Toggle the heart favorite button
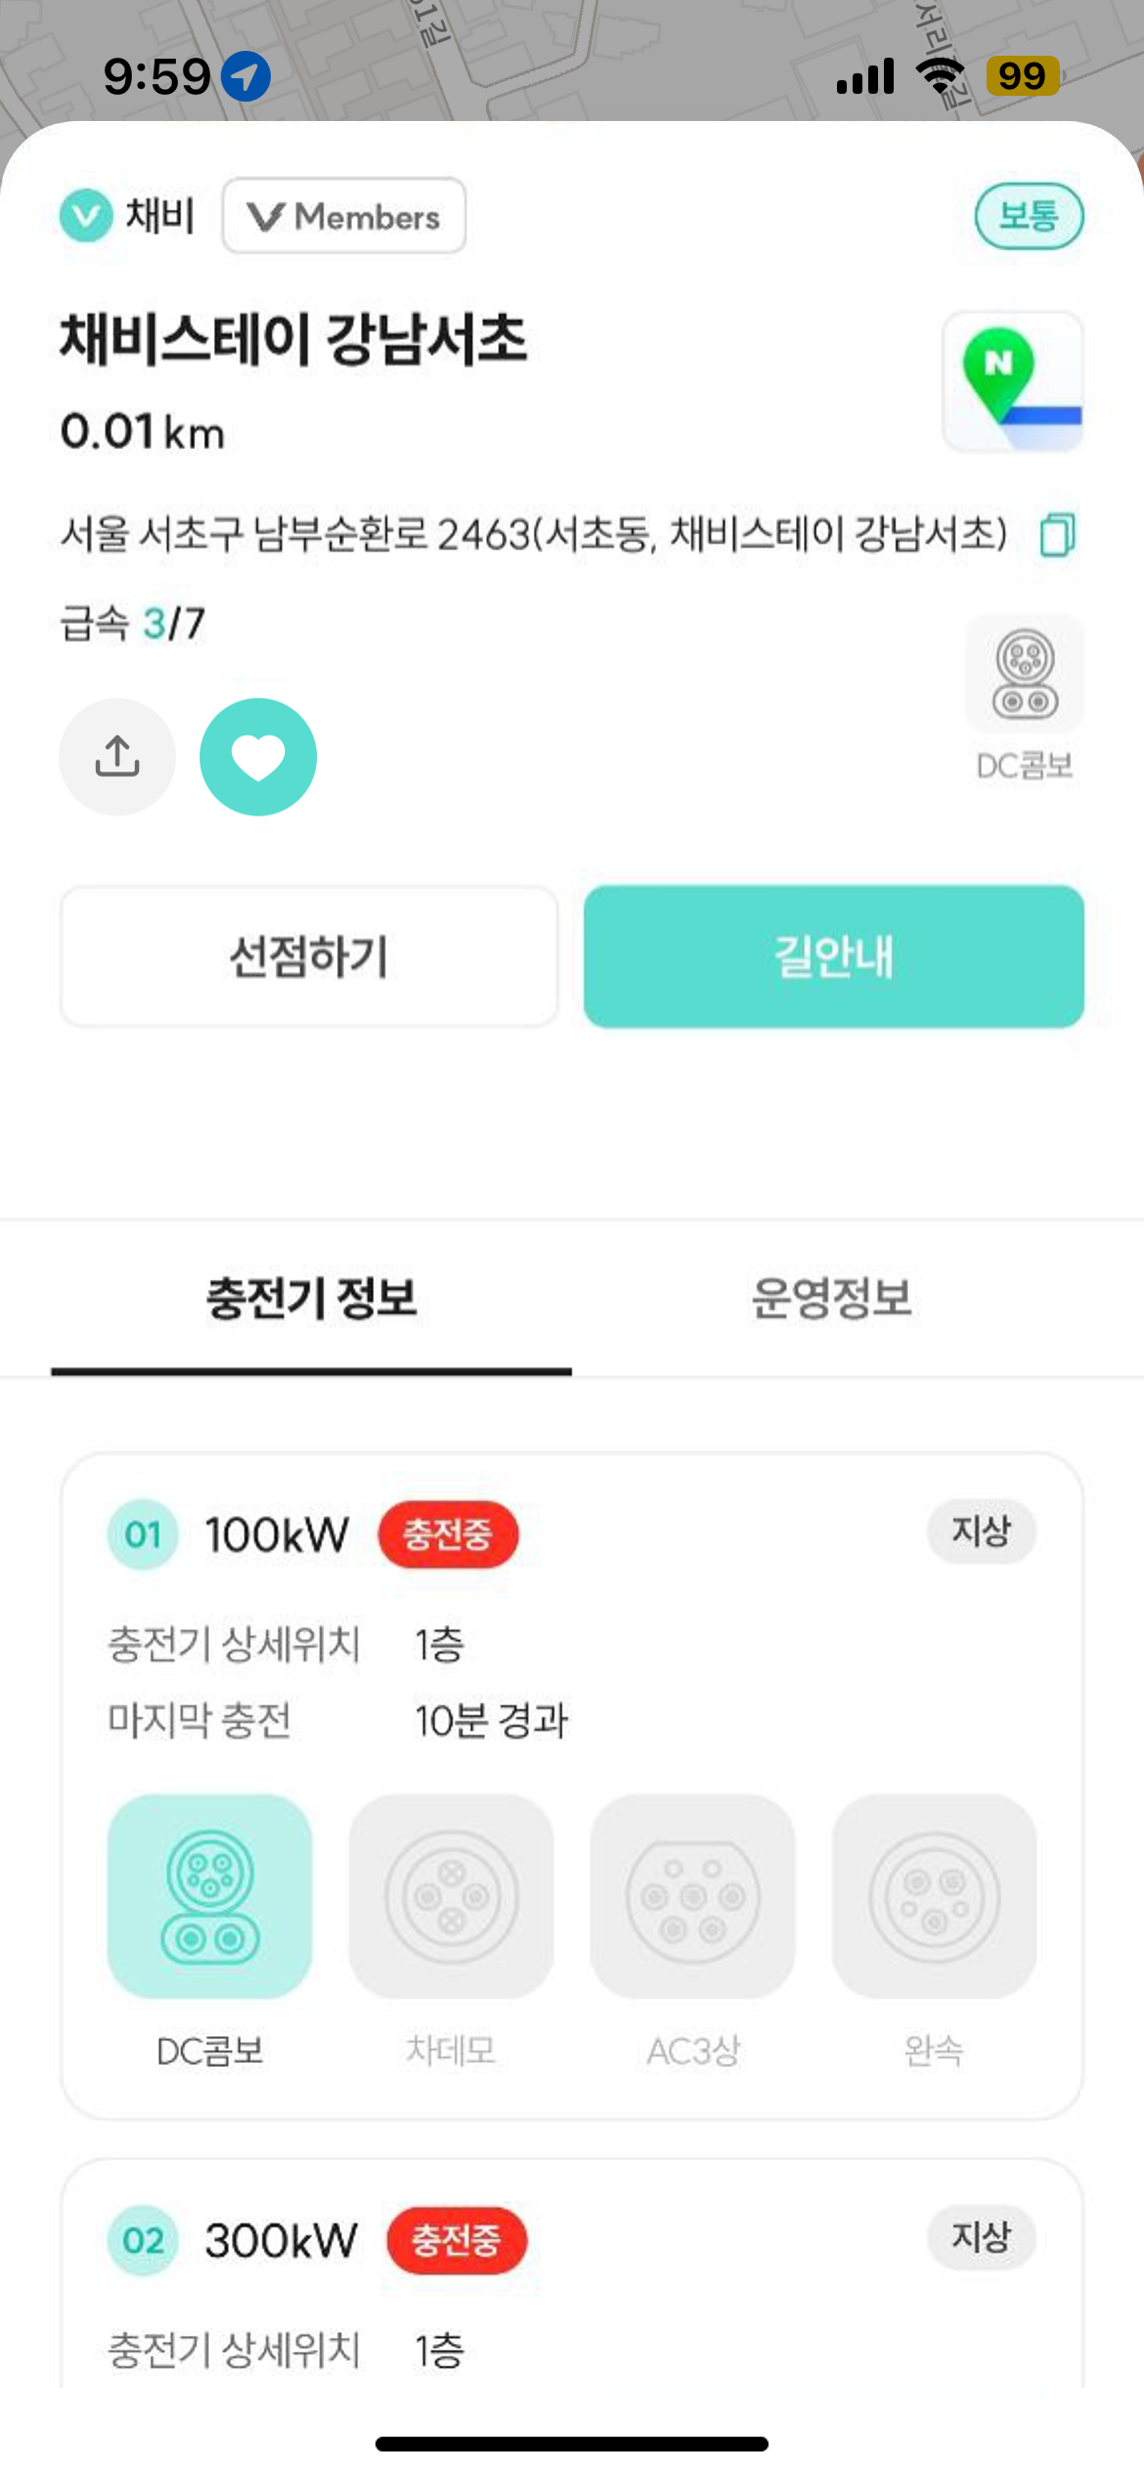1144x2475 pixels. coord(258,756)
